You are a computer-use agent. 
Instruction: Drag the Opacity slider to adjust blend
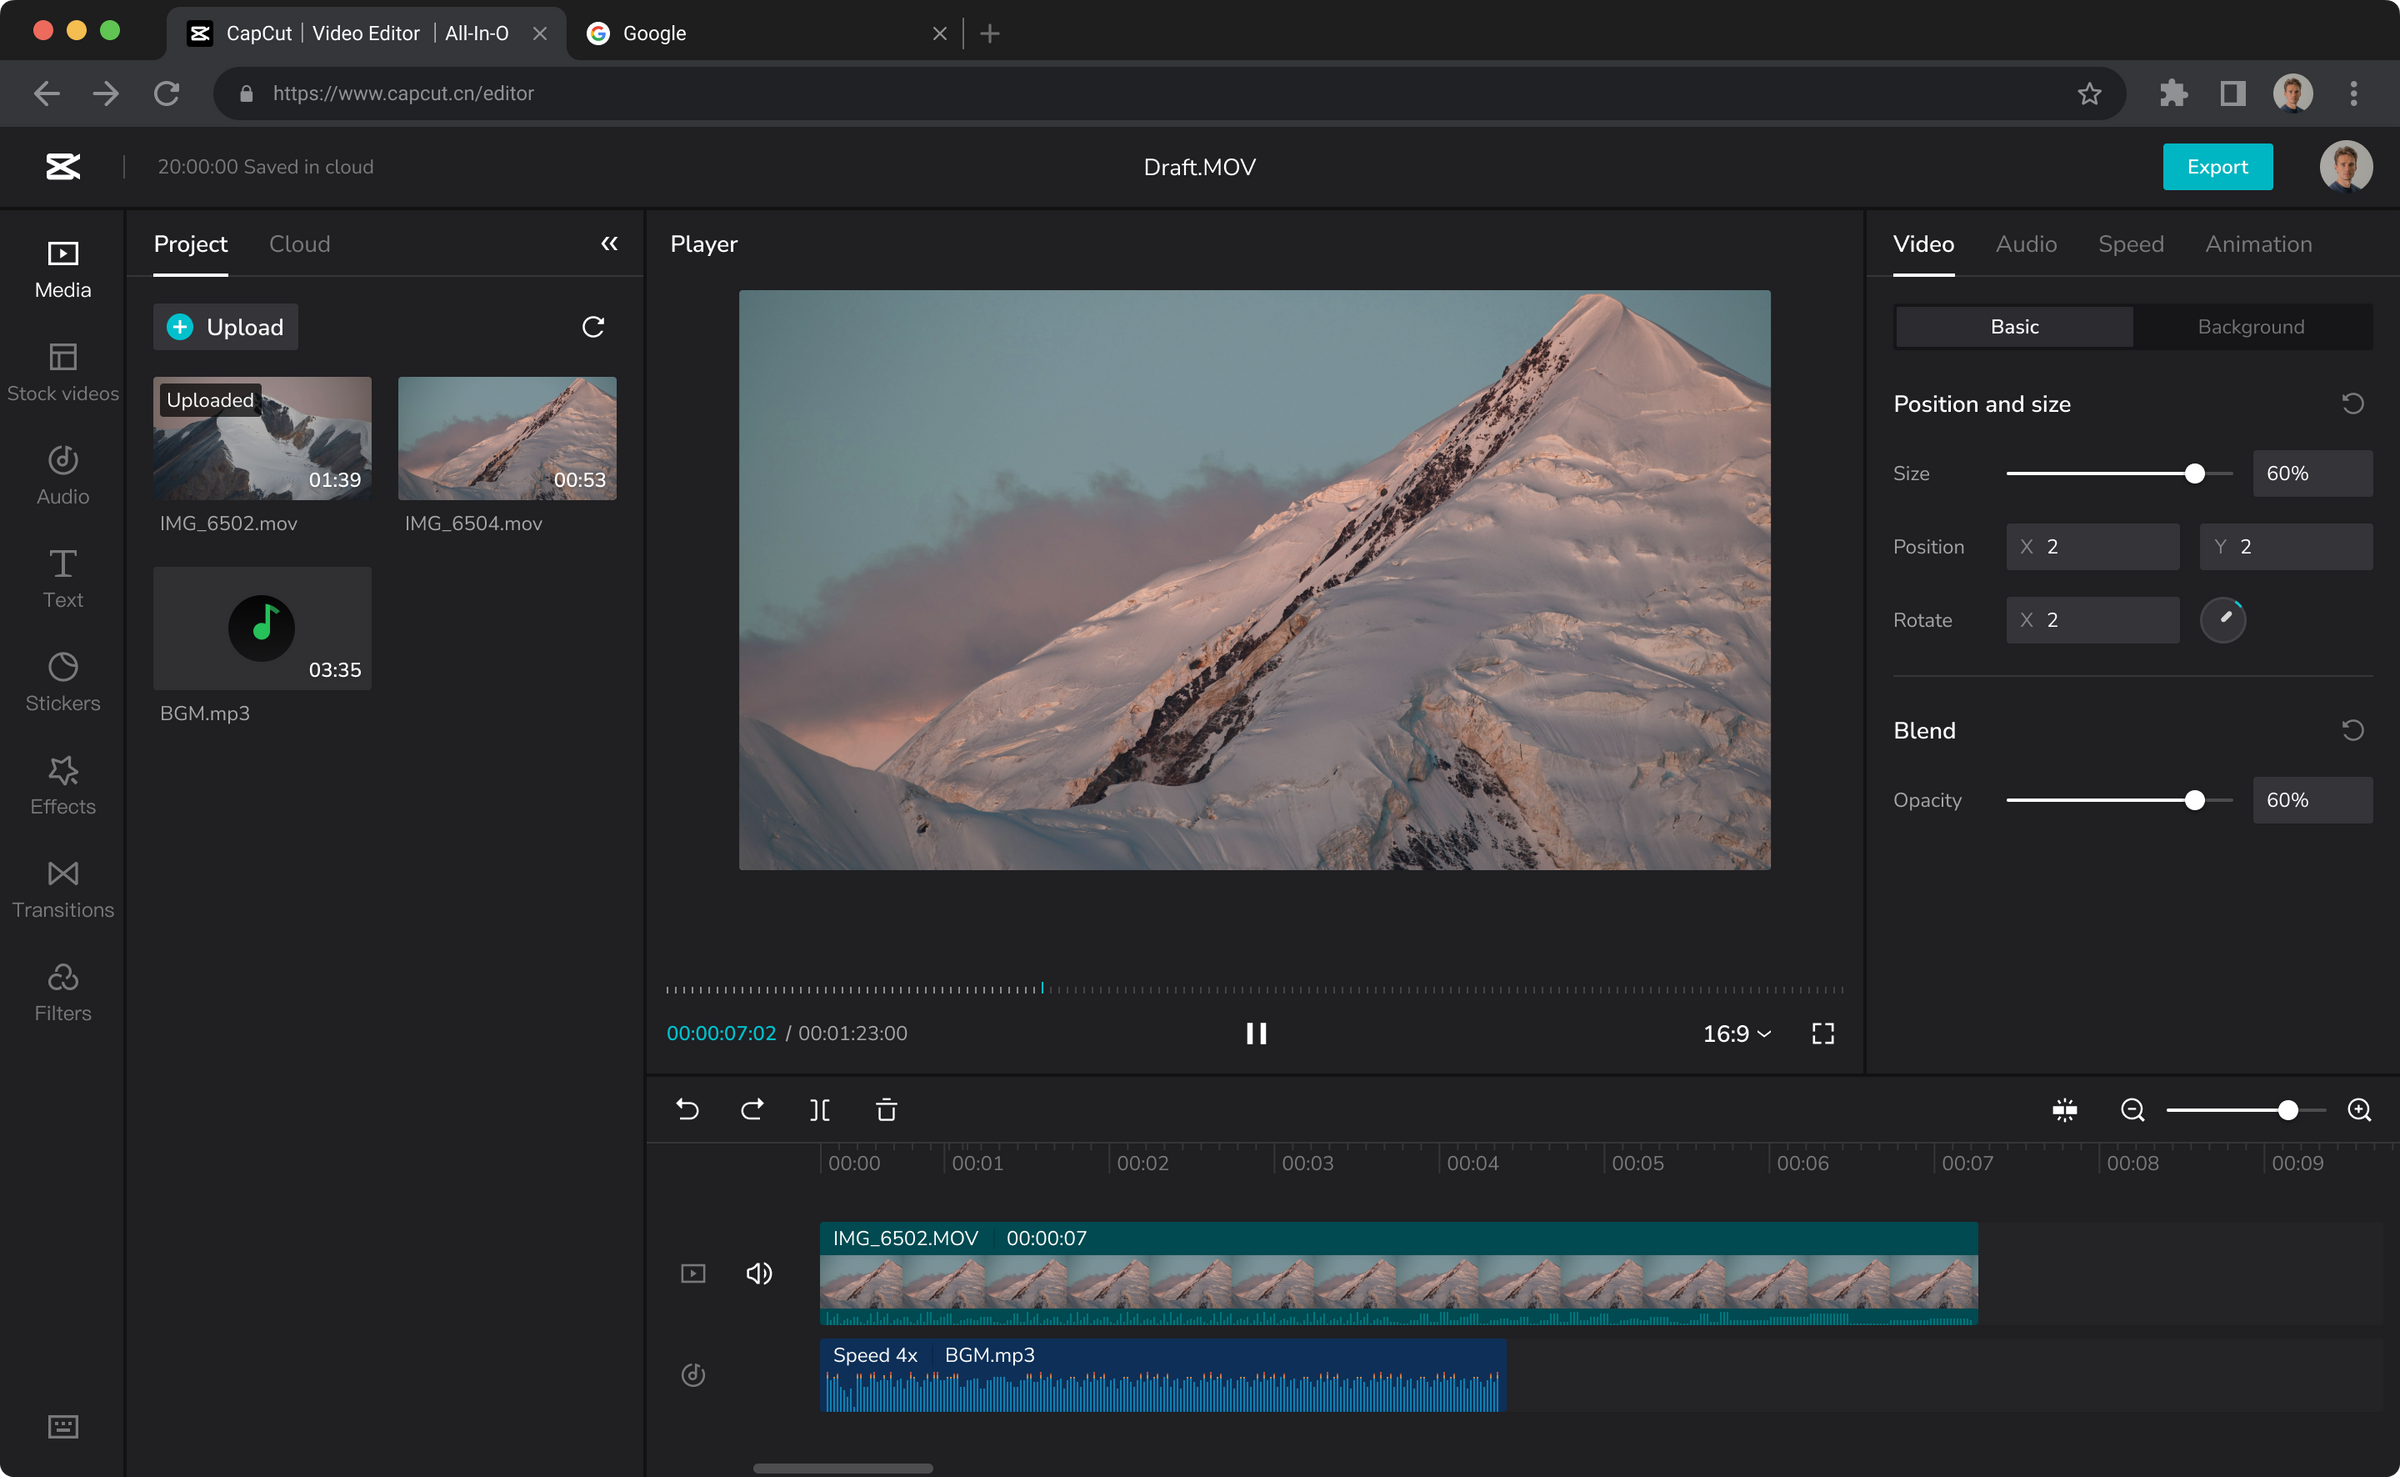[2194, 800]
